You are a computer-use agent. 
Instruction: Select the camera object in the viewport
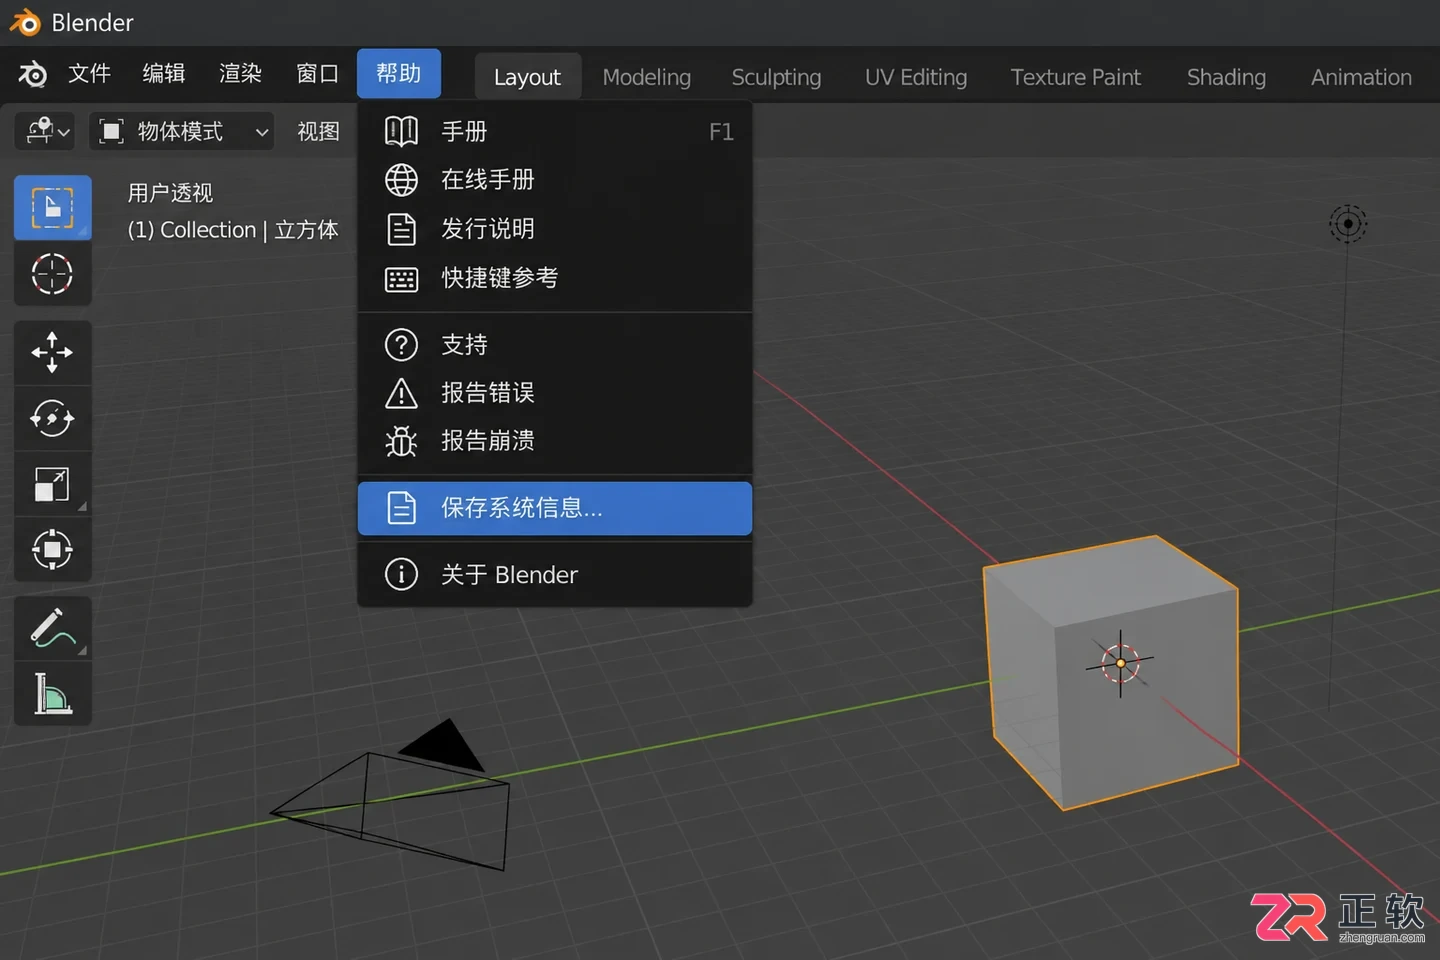pos(392,796)
